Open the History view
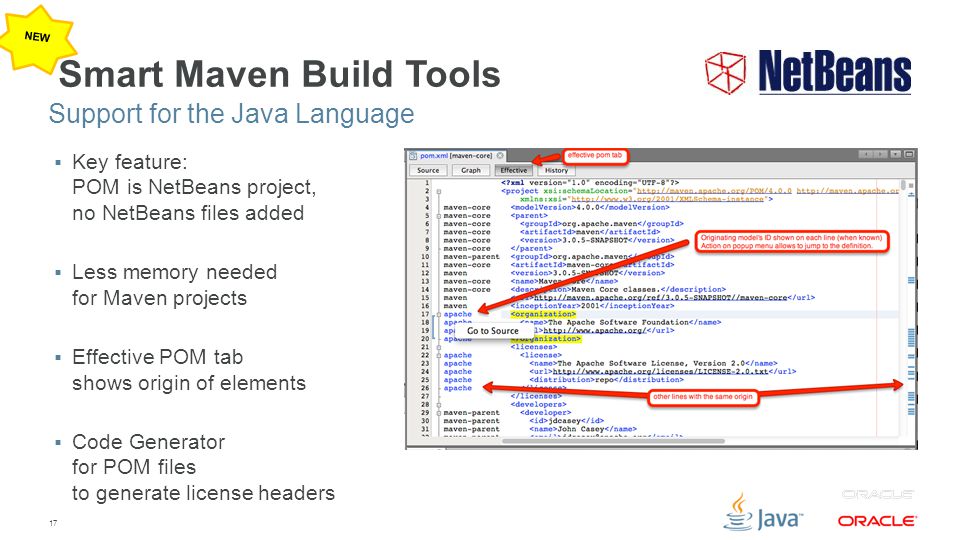The image size is (960, 540). 557,170
